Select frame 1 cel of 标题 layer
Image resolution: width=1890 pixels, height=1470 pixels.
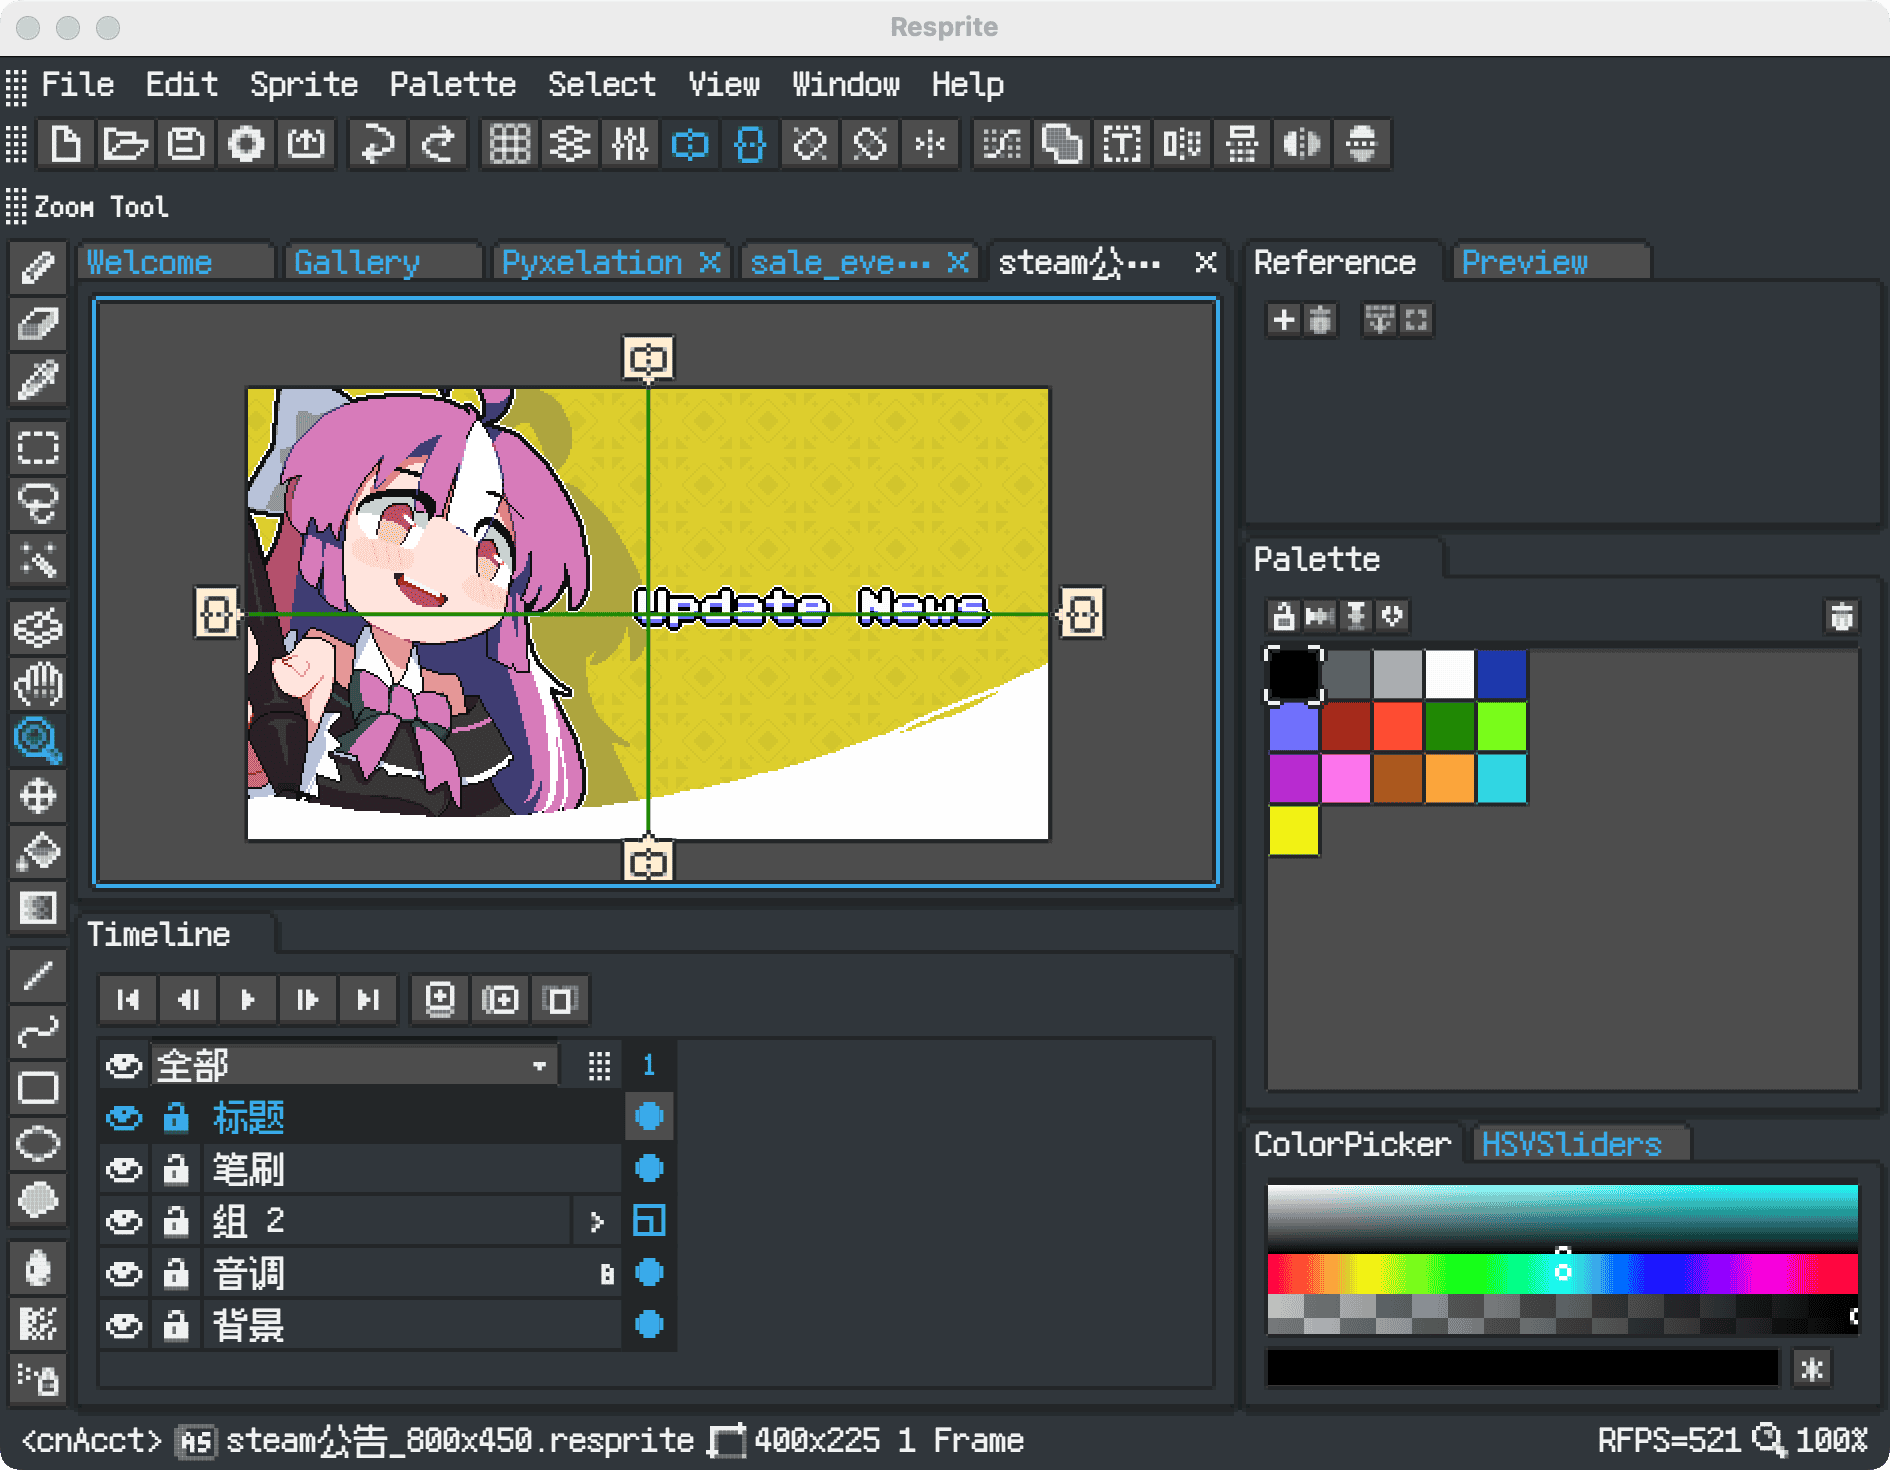tap(649, 1116)
